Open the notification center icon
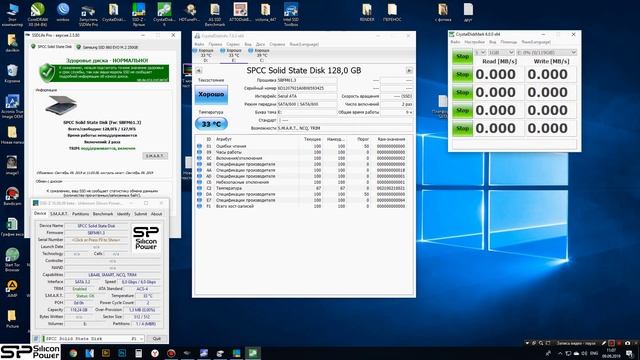This screenshot has height=360, width=640. 629,353
